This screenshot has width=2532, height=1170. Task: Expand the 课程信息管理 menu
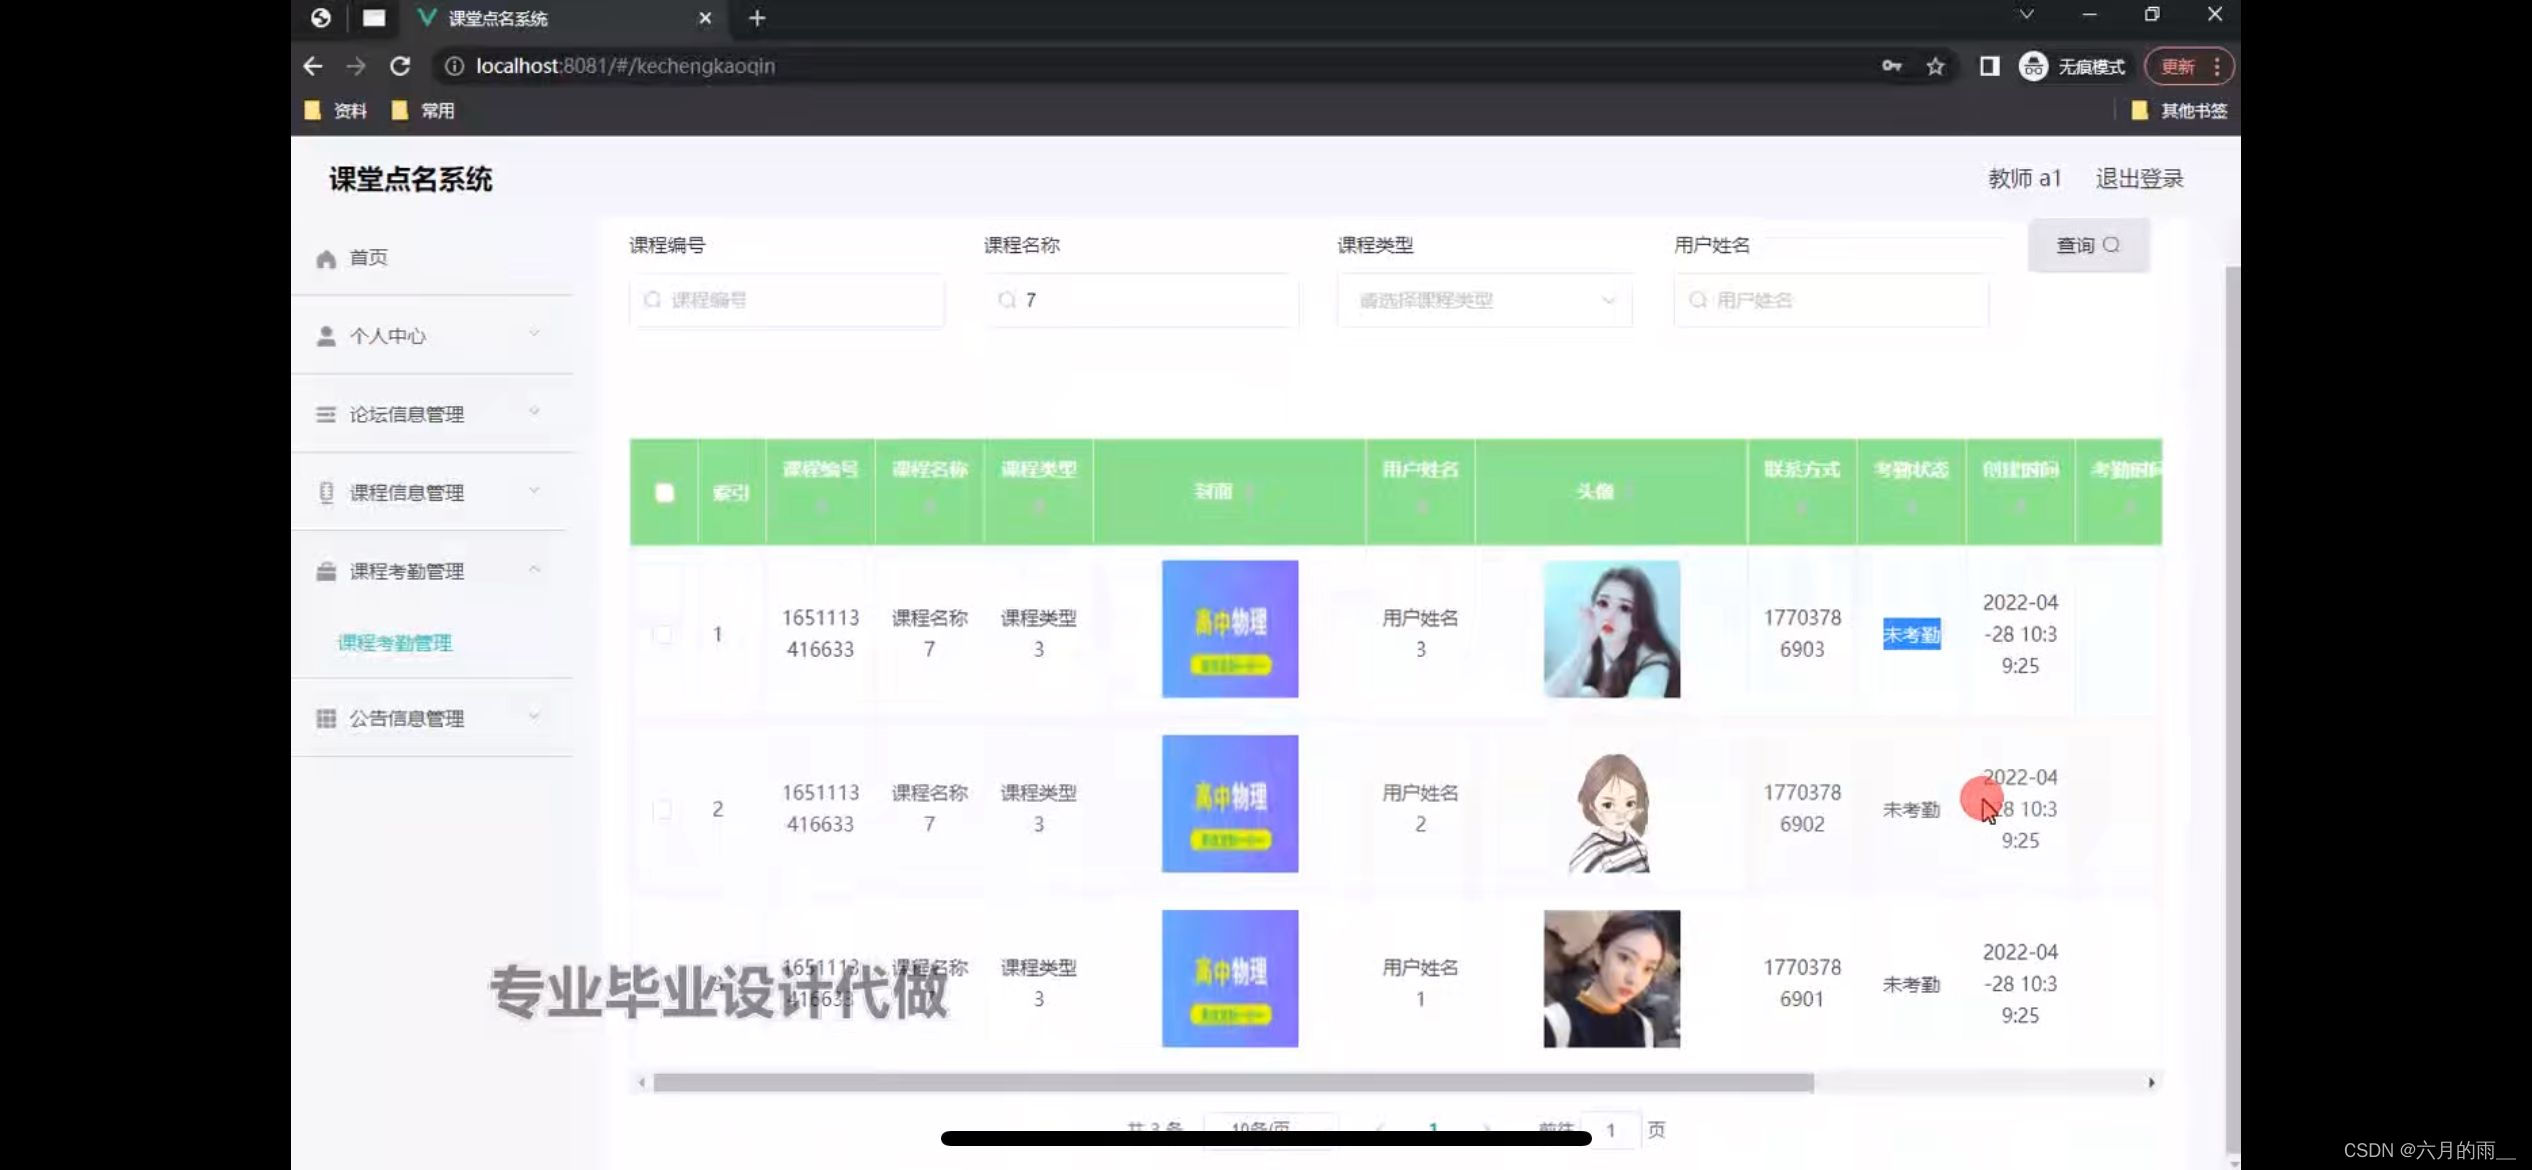[x=534, y=490]
